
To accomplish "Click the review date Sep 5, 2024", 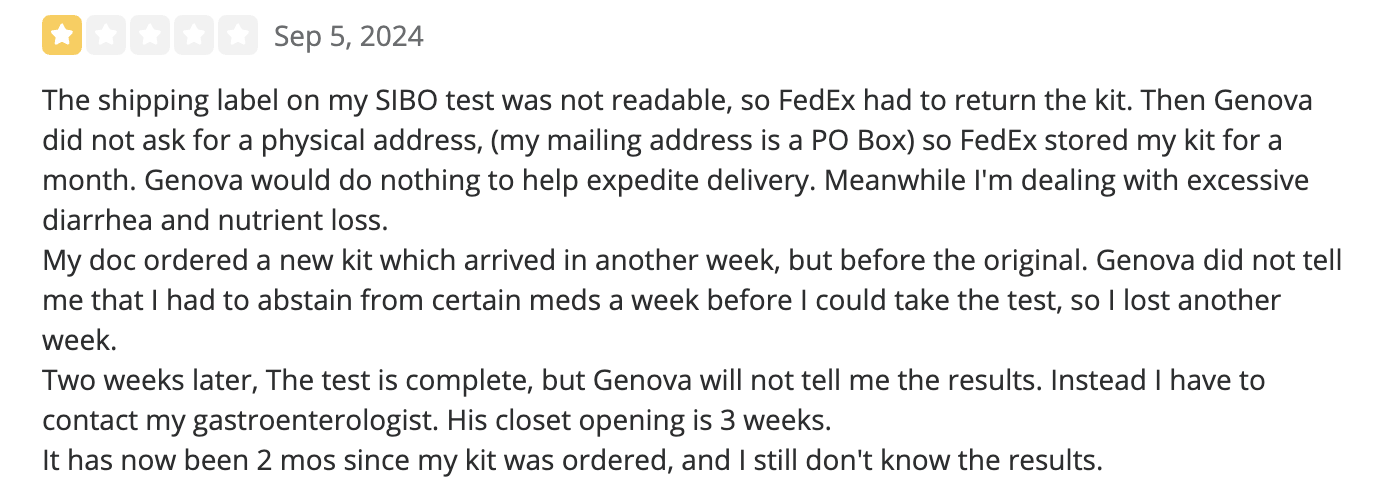I will tap(349, 37).
